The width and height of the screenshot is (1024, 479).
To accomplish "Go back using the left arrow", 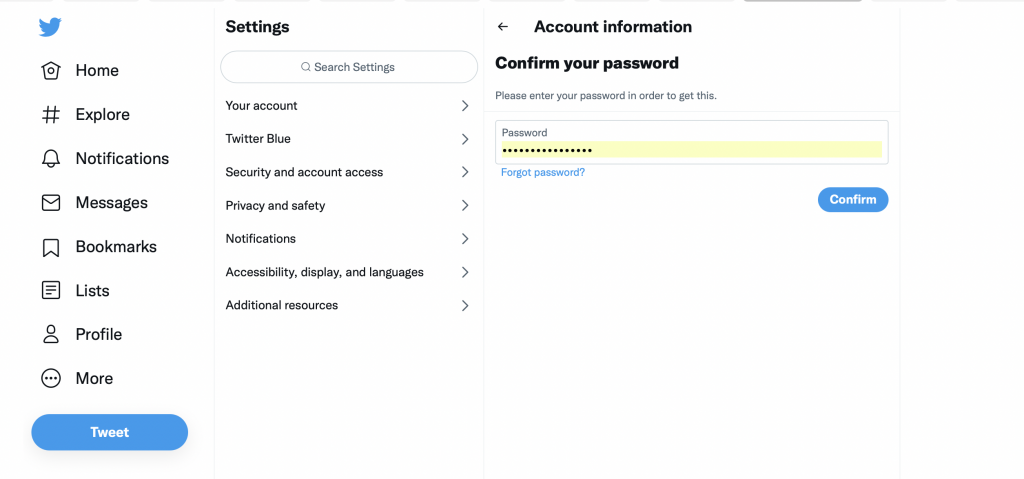I will point(502,27).
